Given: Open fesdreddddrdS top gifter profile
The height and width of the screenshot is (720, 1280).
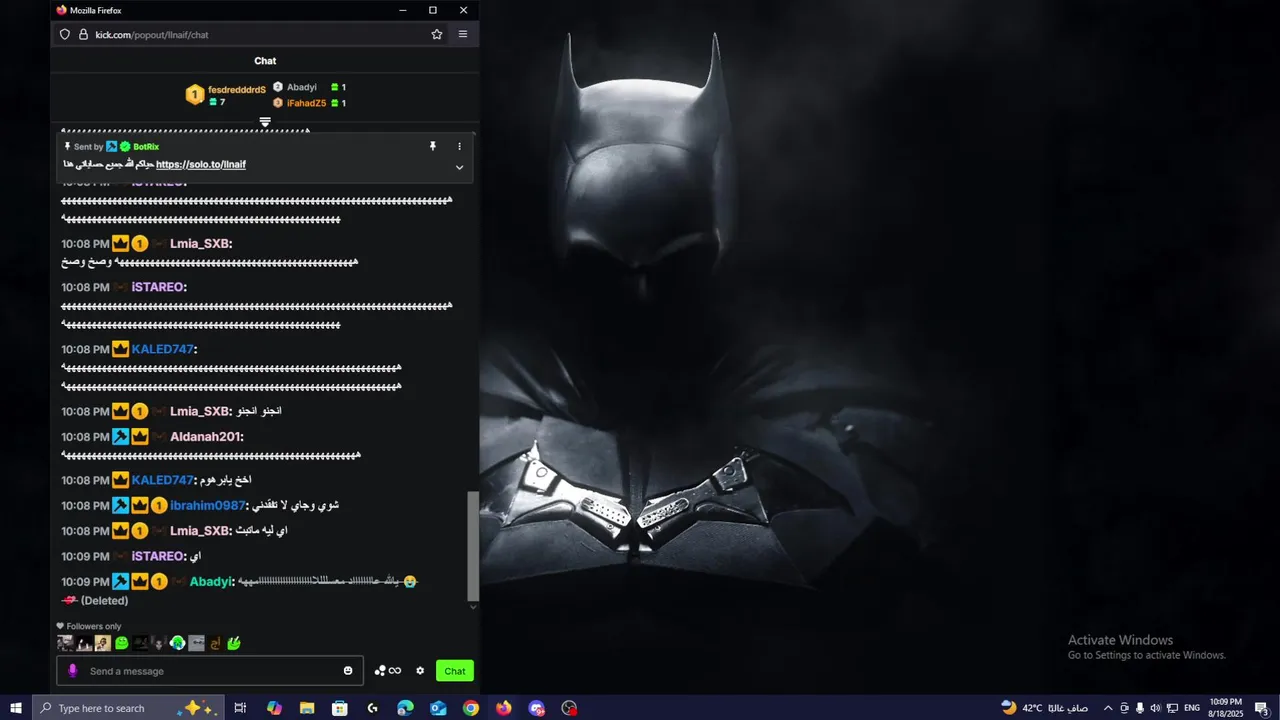Looking at the screenshot, I should tap(237, 90).
